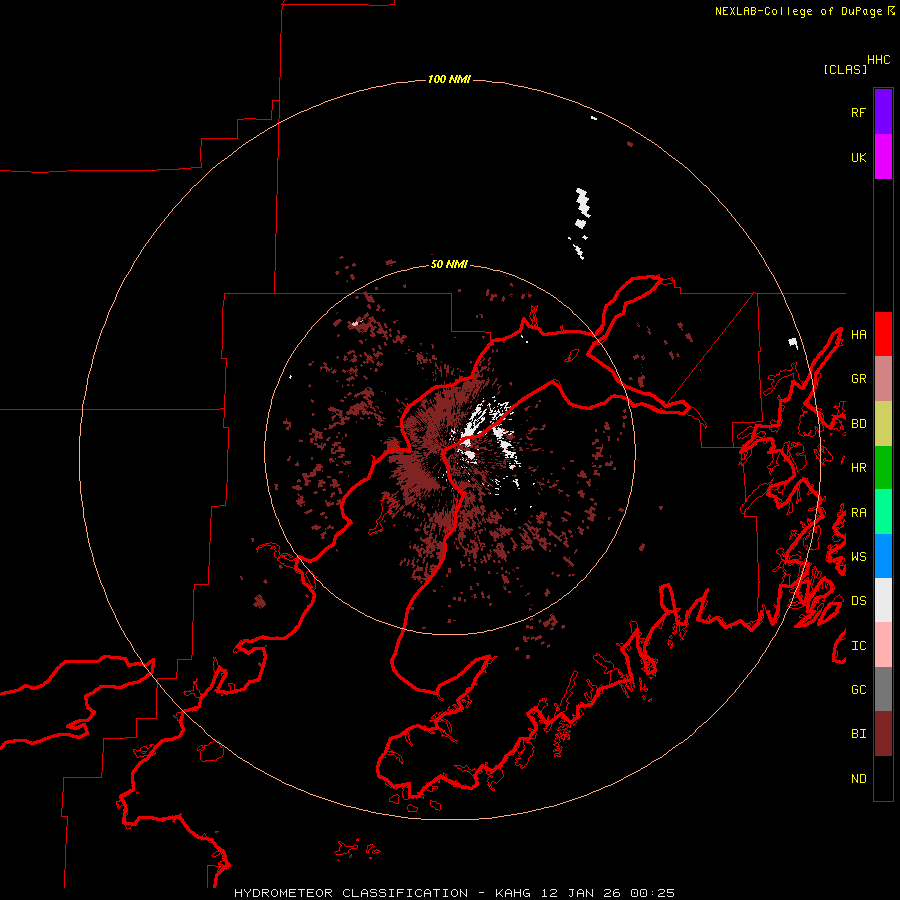Click the BD yellow legend color block

883,424
